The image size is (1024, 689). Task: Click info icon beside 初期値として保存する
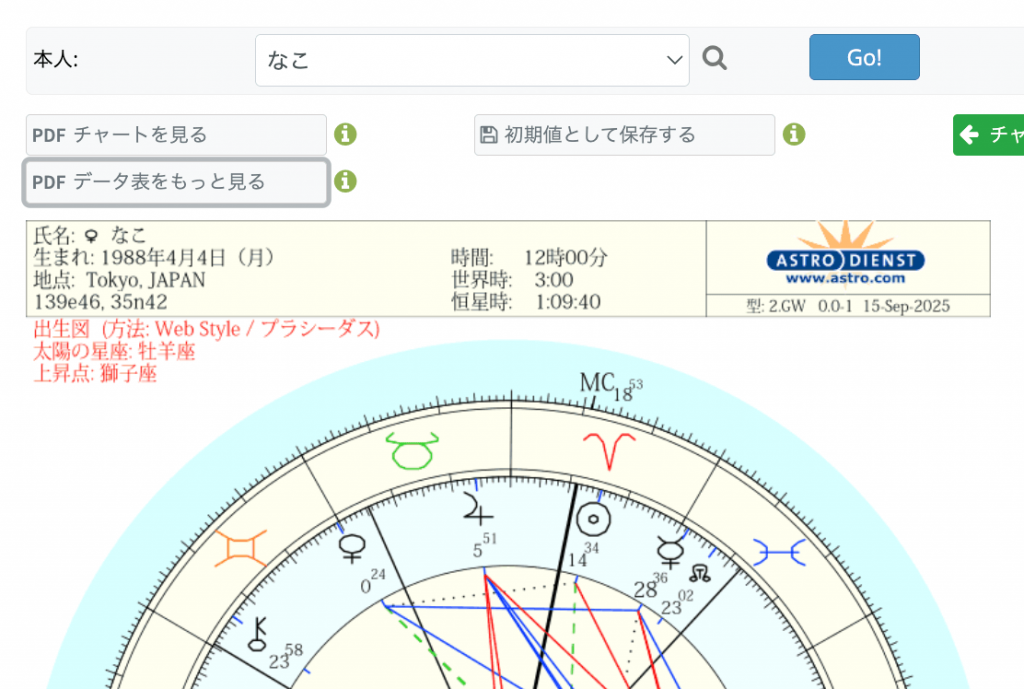(x=794, y=135)
